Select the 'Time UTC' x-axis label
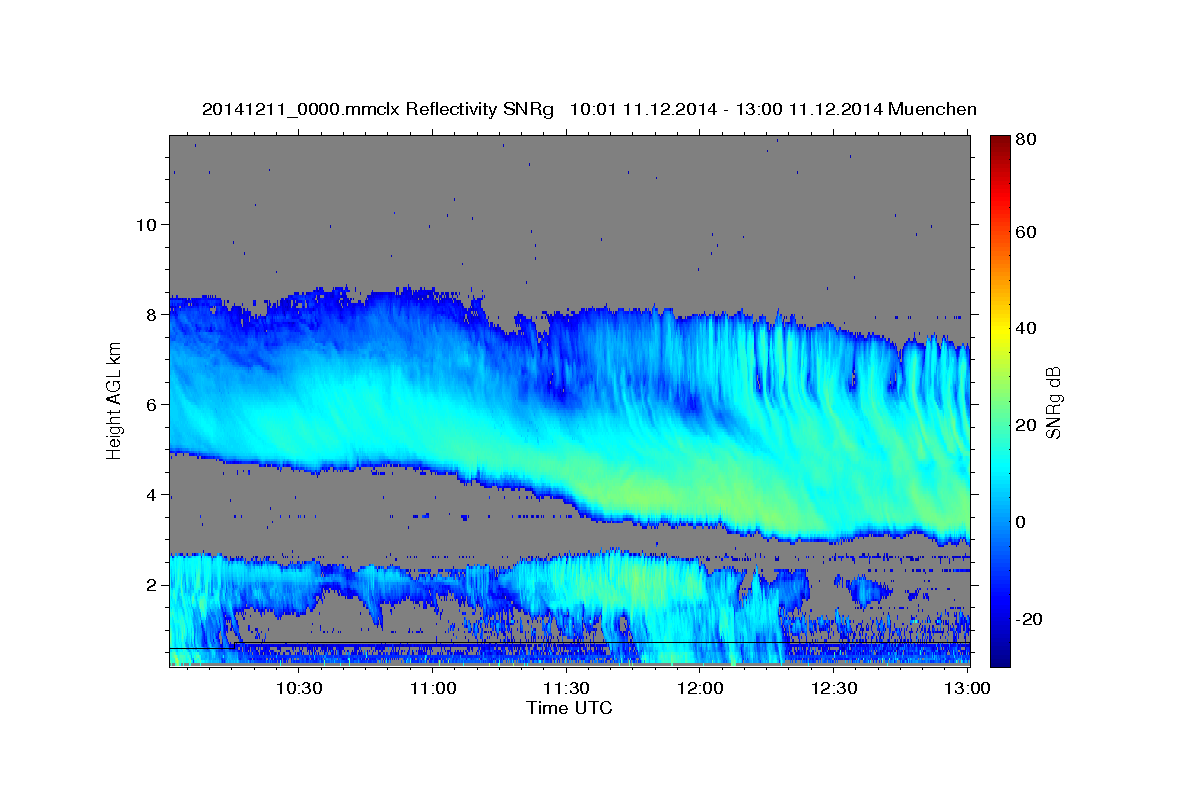 tap(569, 708)
